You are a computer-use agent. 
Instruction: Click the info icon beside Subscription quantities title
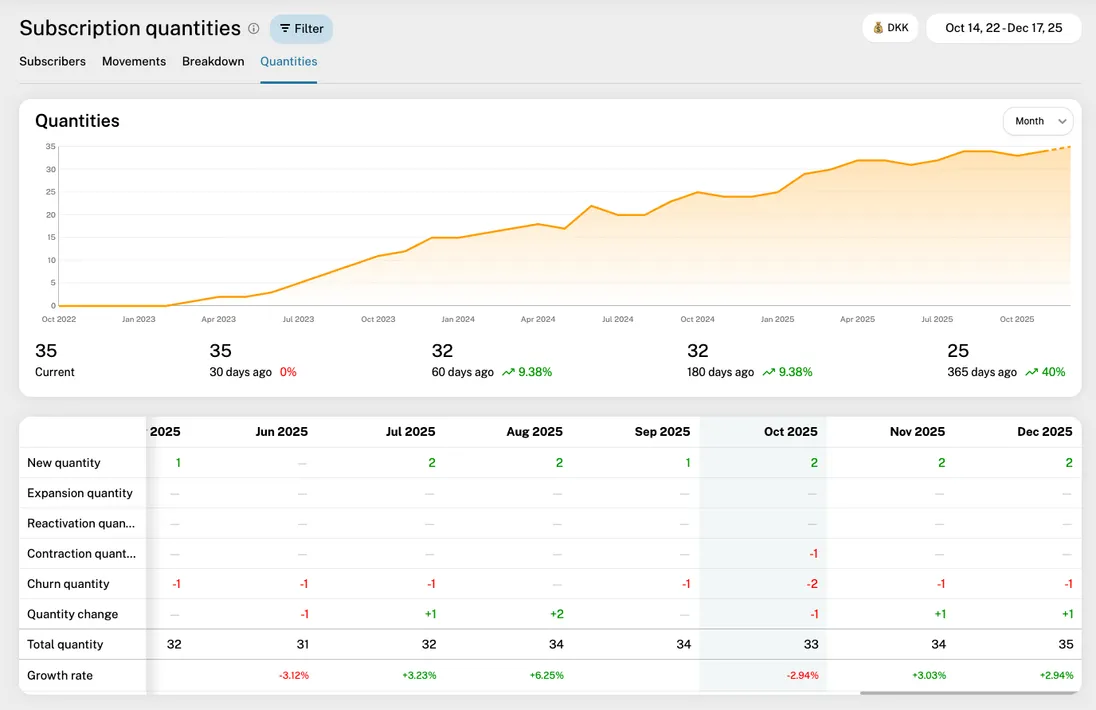(x=253, y=28)
